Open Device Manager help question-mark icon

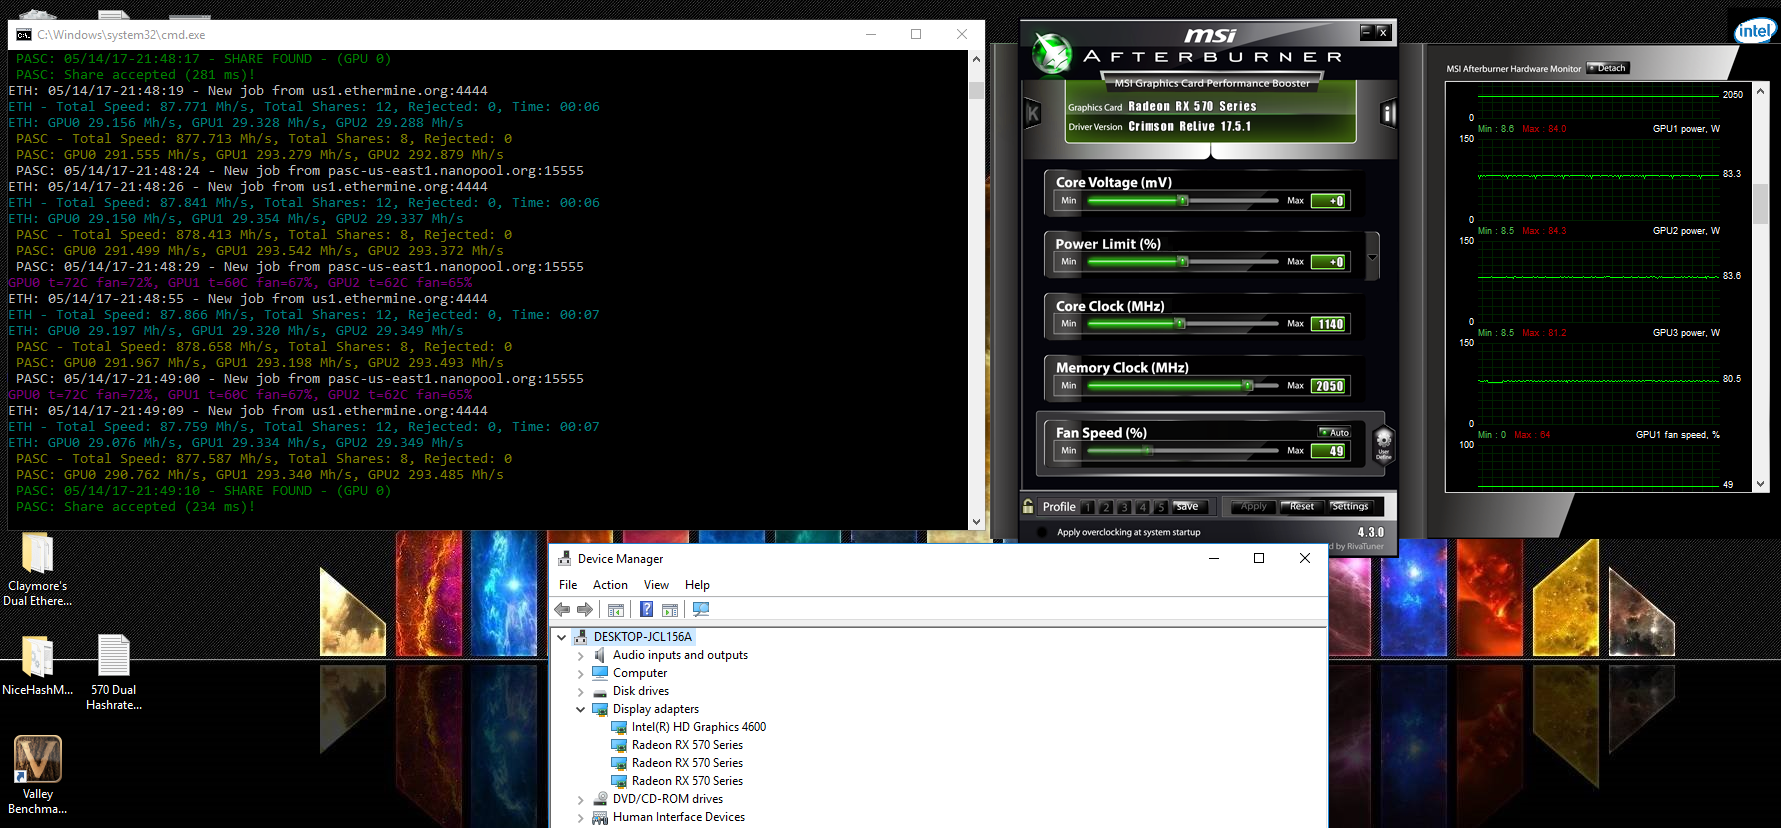(646, 609)
